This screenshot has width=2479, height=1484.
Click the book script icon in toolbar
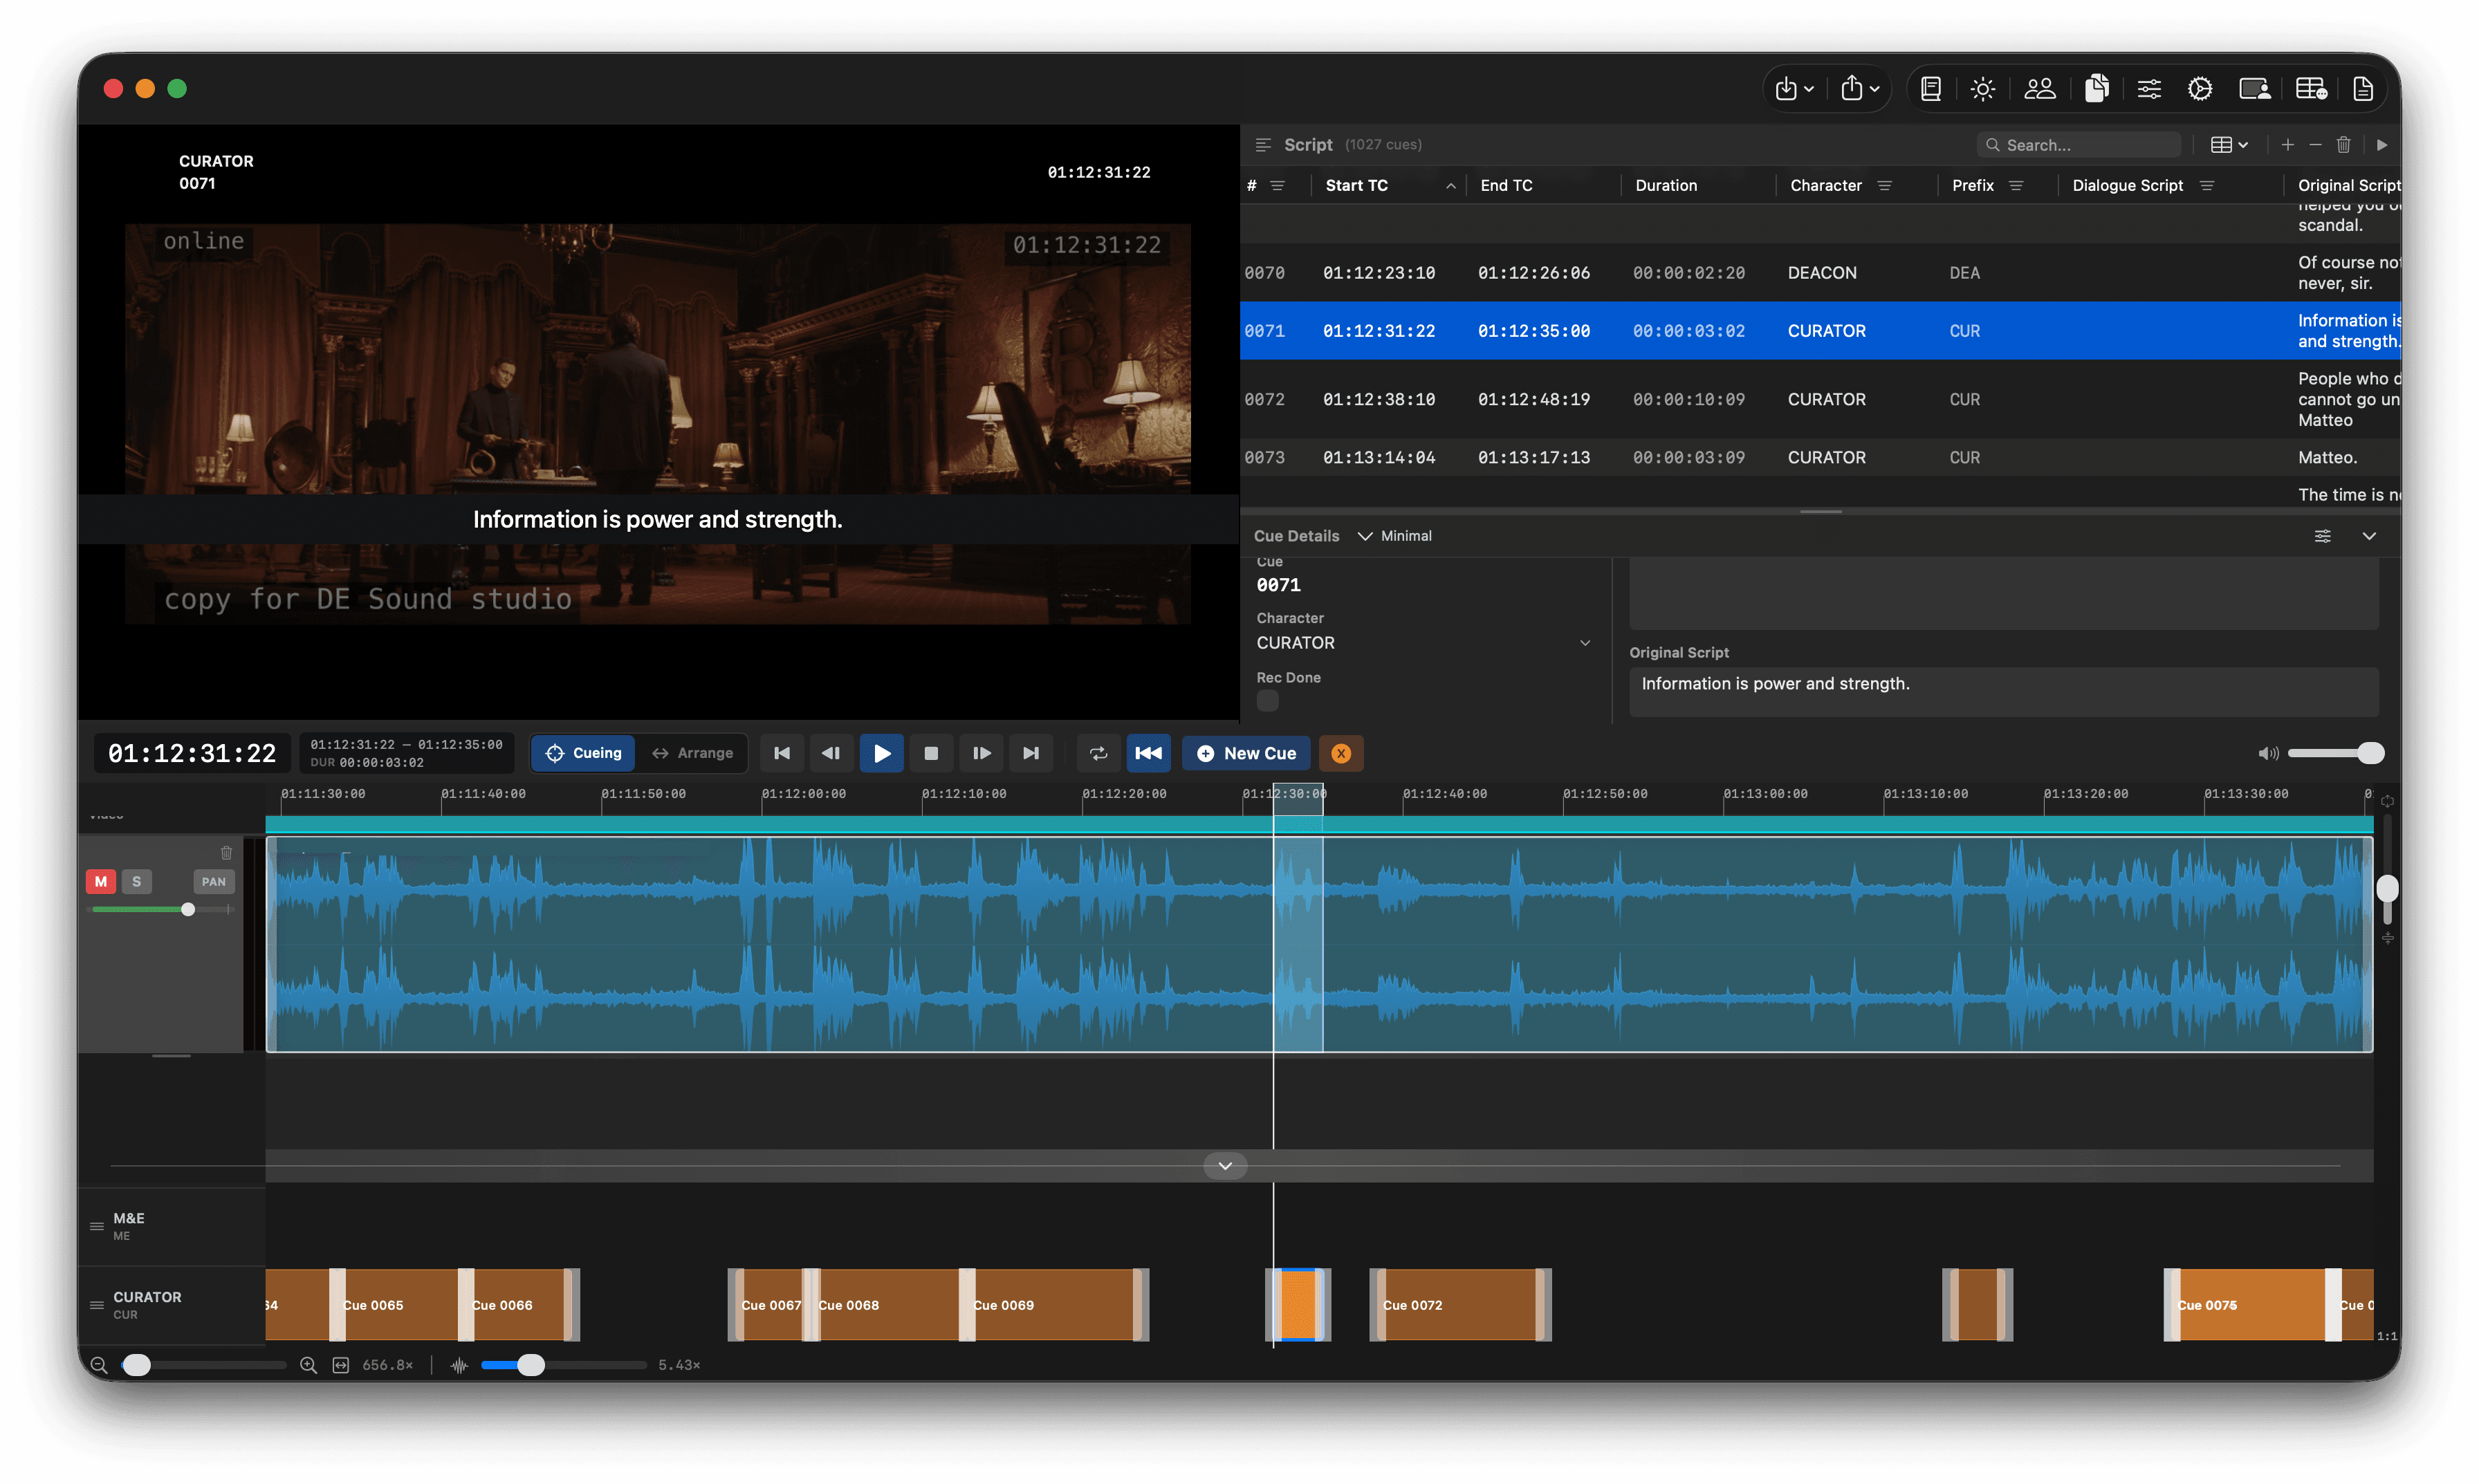[1931, 89]
